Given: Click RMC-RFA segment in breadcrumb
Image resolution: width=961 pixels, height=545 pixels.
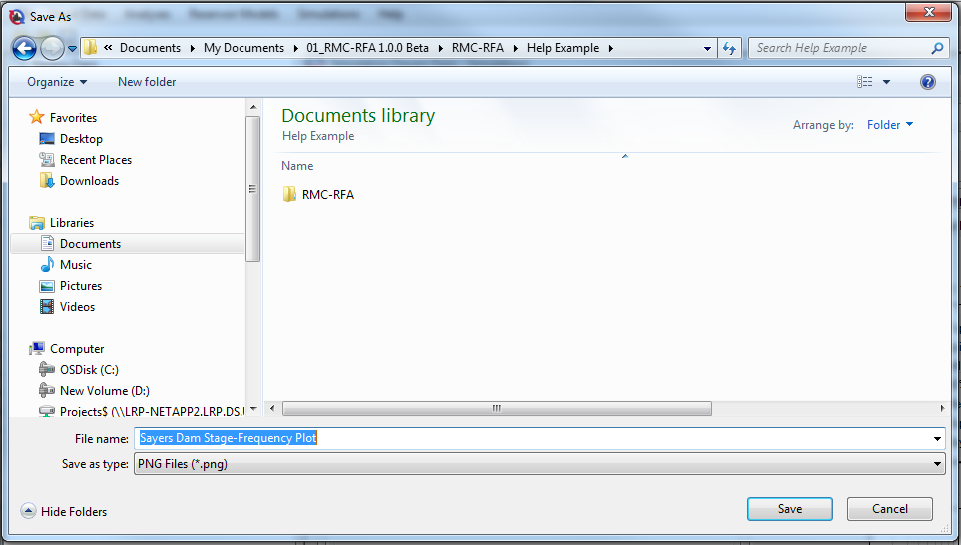Looking at the screenshot, I should click(477, 48).
